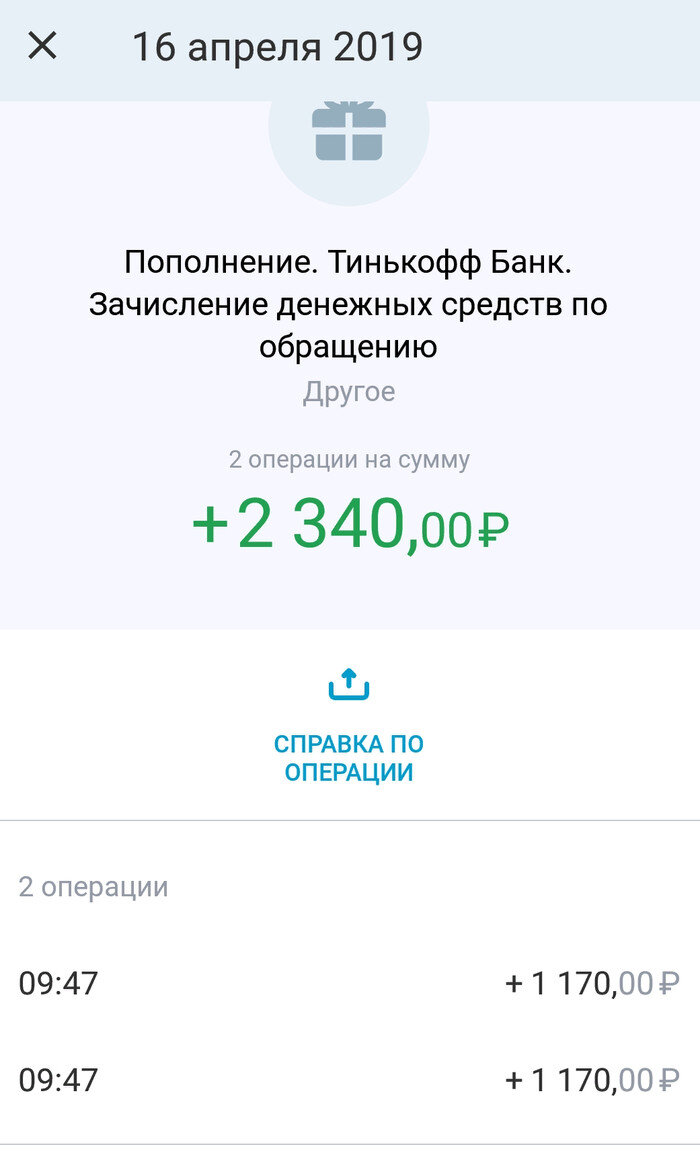Tap the present icon representing the deposit category
This screenshot has height=1151, width=700.
point(348,130)
